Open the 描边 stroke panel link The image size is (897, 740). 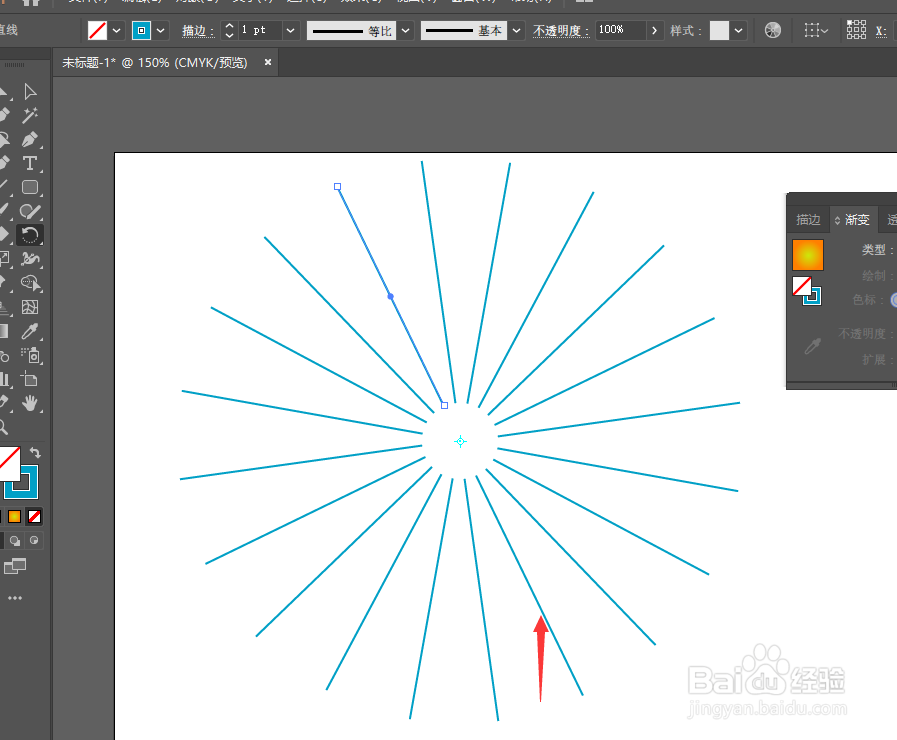point(198,30)
